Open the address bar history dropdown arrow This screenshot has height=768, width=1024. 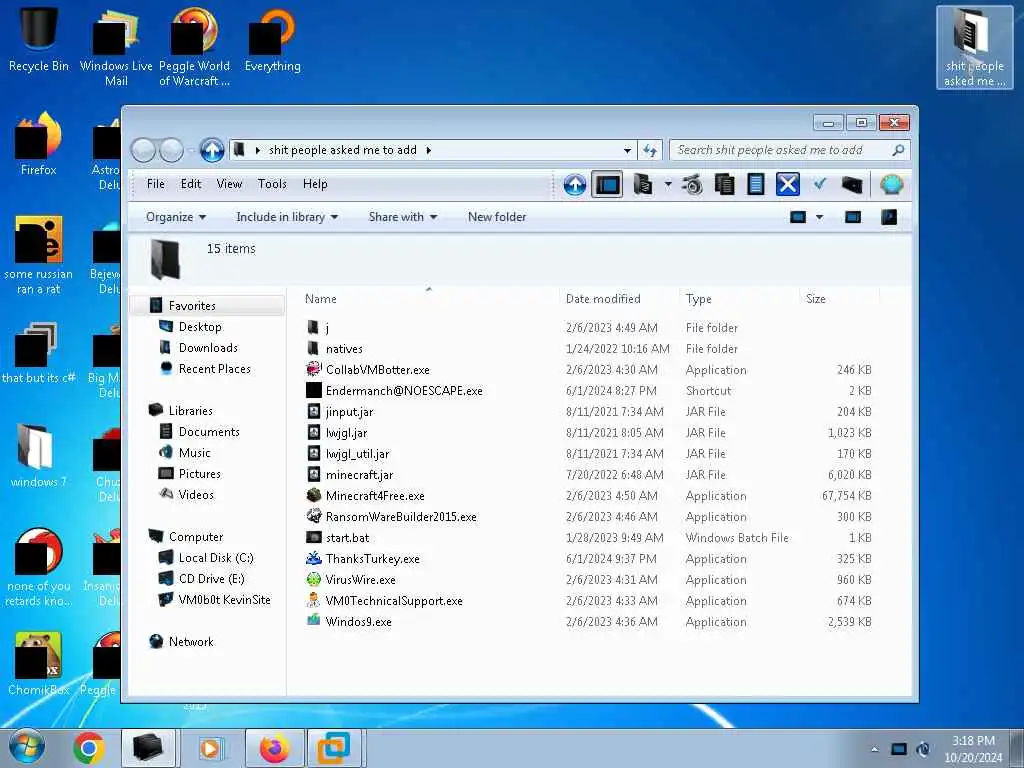627,150
